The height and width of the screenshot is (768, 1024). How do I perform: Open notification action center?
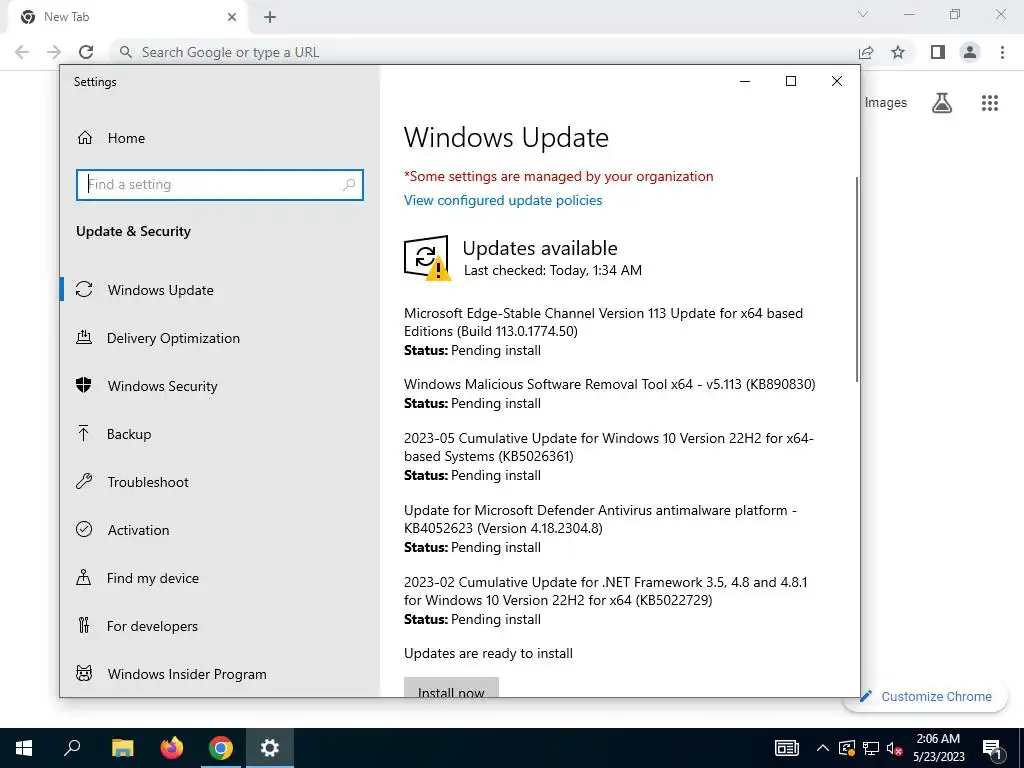[x=993, y=748]
